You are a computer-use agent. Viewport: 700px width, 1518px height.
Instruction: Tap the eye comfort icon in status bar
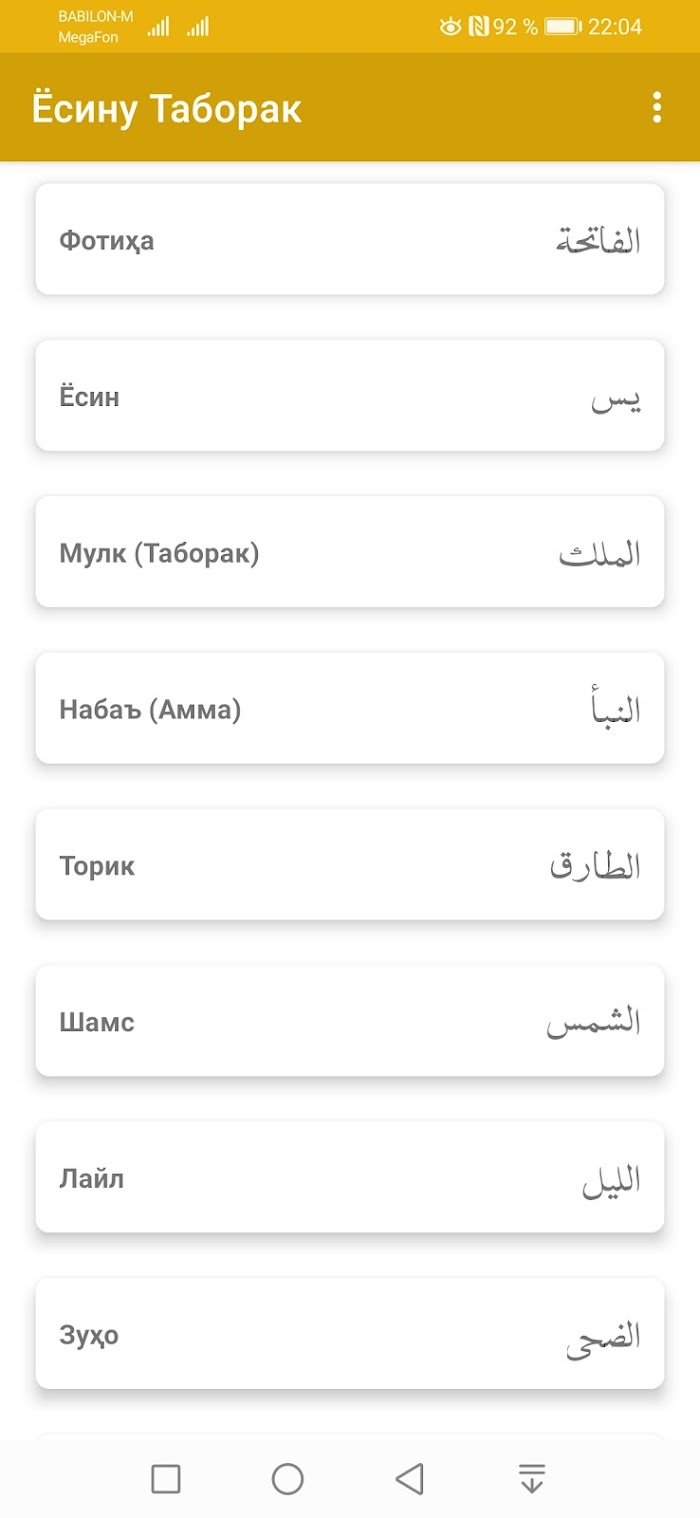tap(451, 27)
